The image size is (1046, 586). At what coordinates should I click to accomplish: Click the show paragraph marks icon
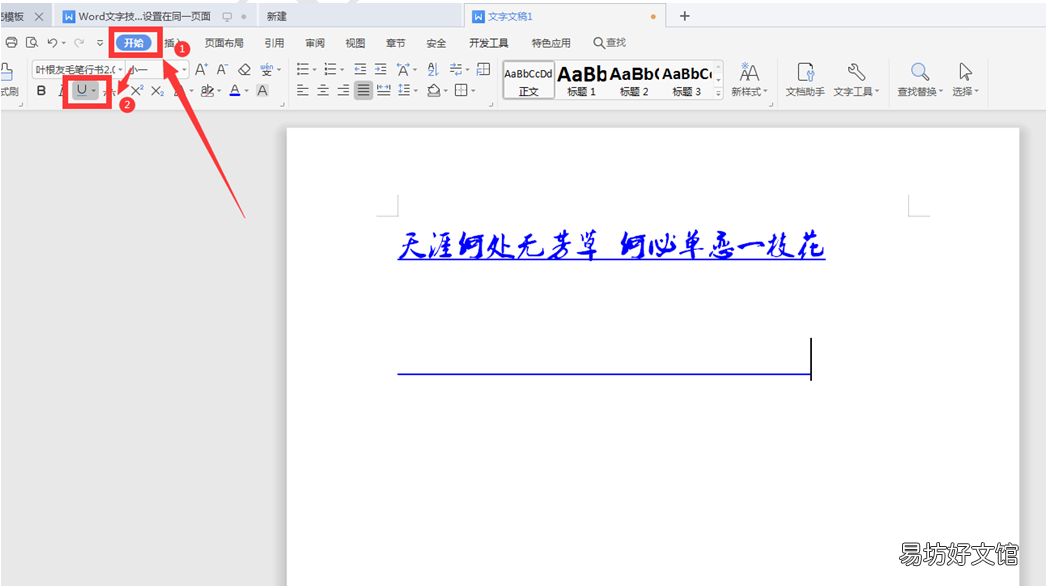(456, 69)
